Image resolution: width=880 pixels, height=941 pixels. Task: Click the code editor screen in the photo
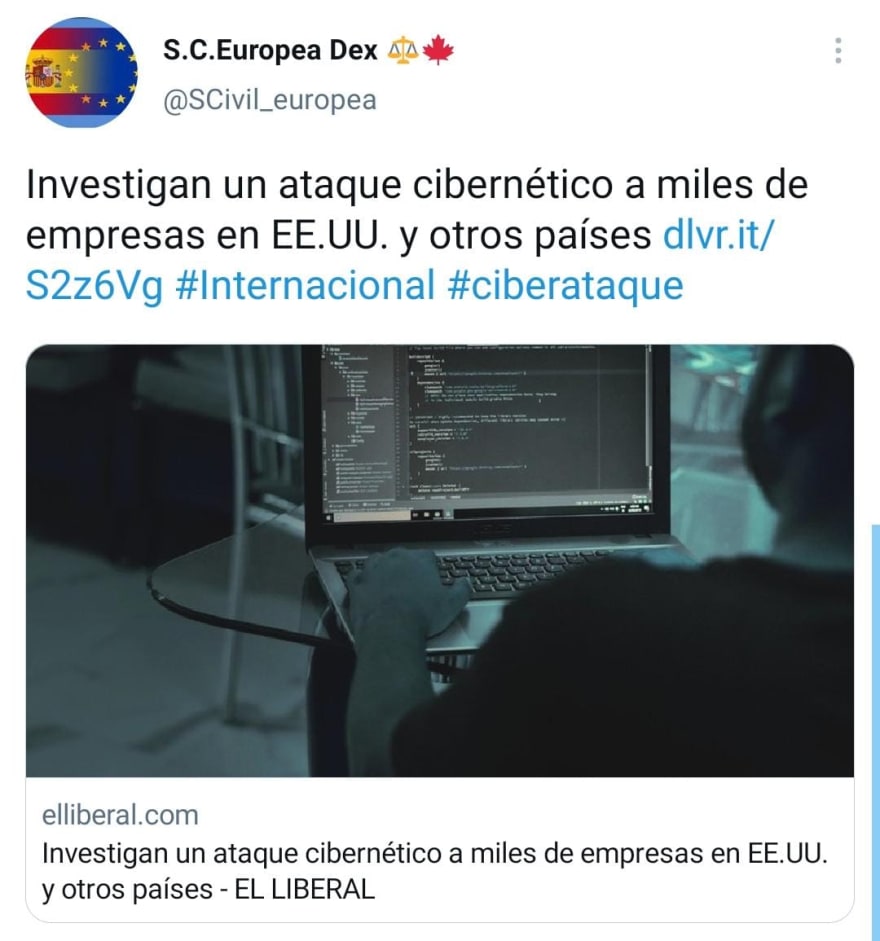pos(486,432)
